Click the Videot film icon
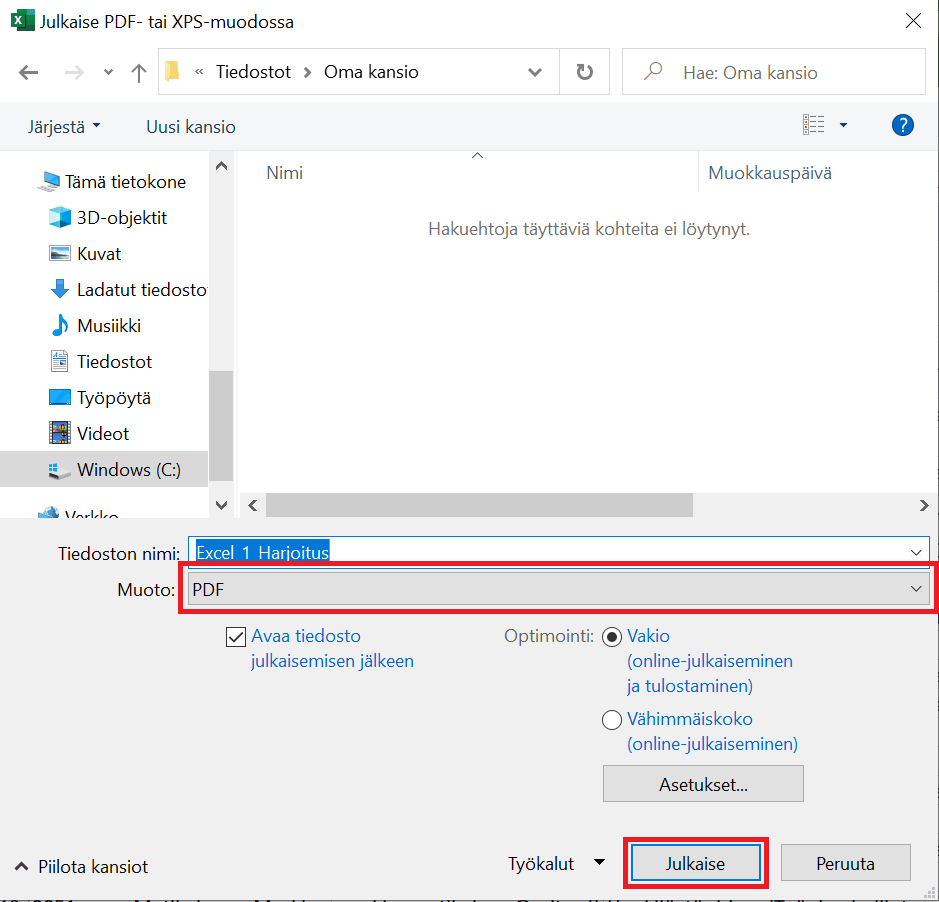 pos(59,432)
